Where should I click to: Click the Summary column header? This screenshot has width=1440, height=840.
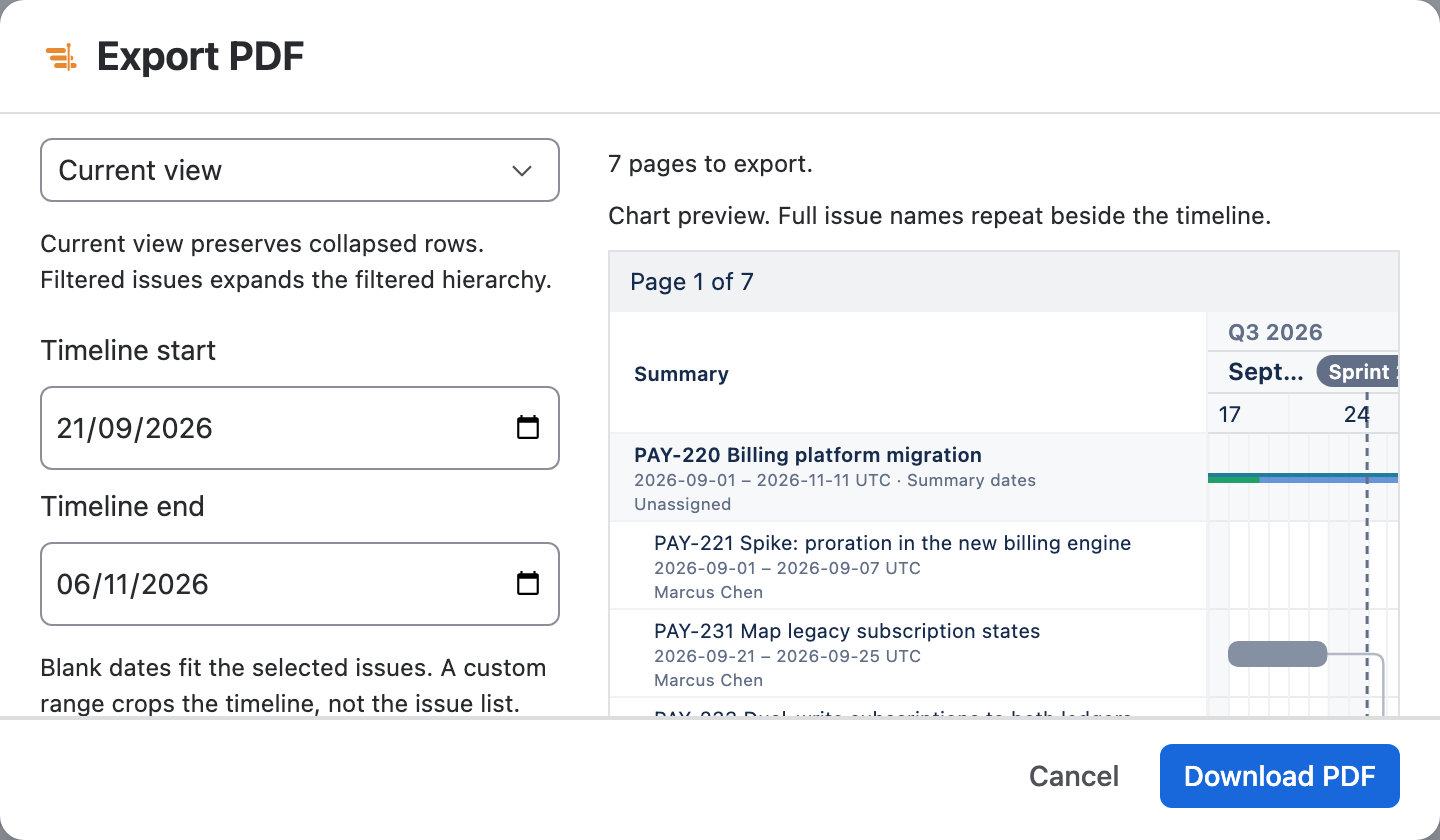point(681,374)
